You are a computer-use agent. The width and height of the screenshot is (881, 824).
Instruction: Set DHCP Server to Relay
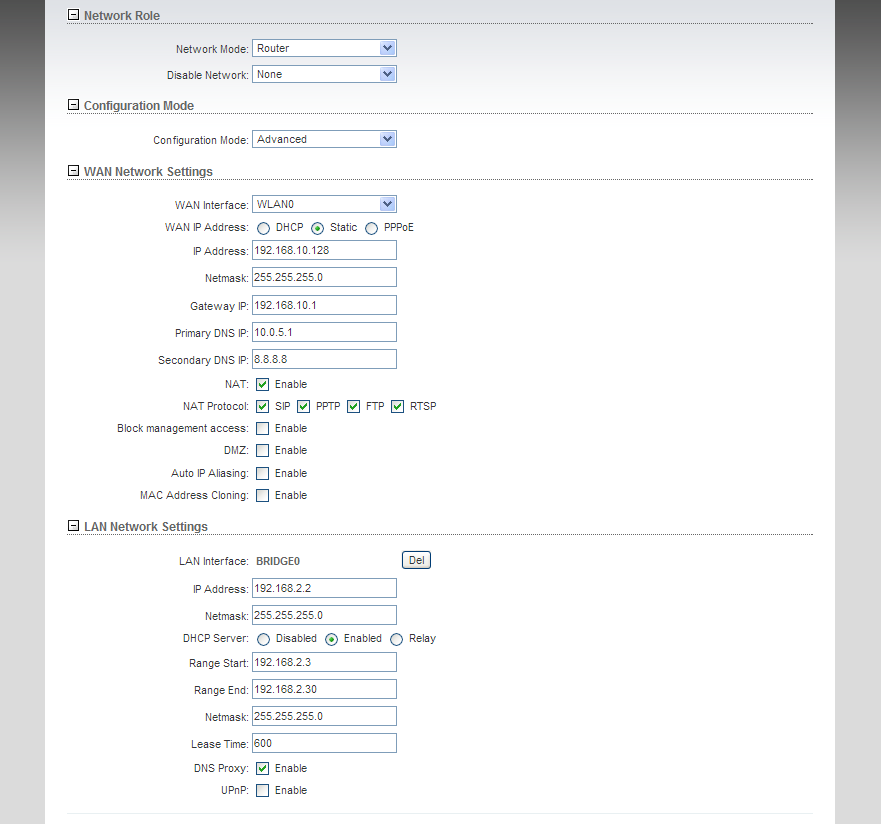coord(397,639)
